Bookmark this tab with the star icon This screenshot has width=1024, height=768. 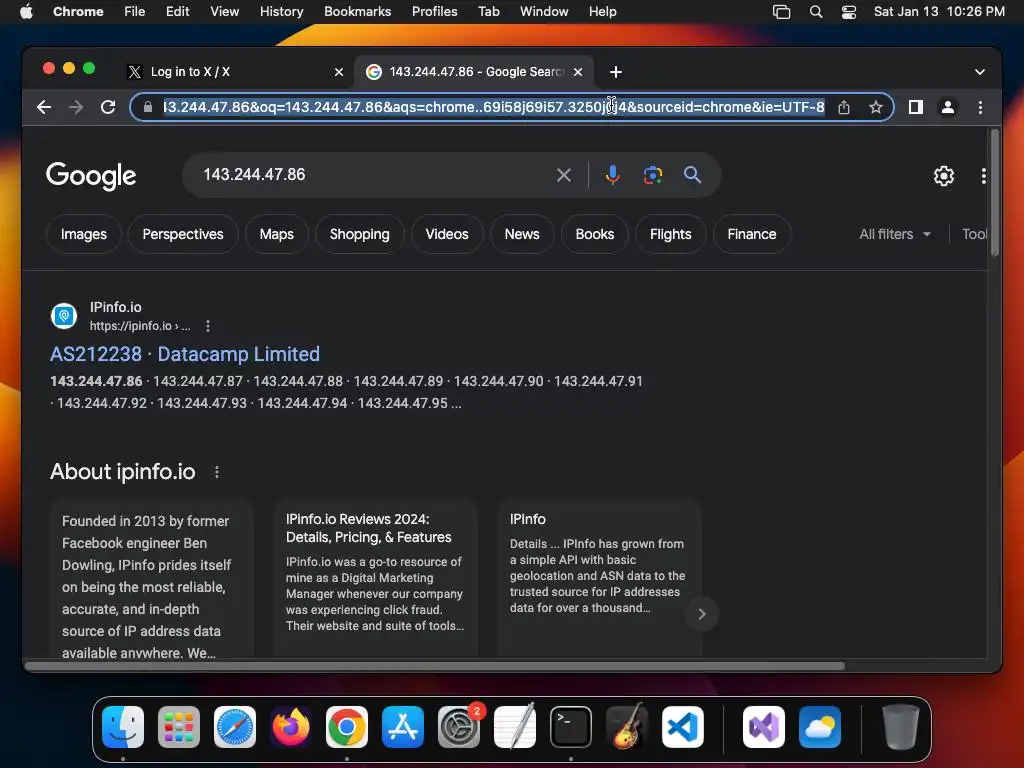point(876,107)
